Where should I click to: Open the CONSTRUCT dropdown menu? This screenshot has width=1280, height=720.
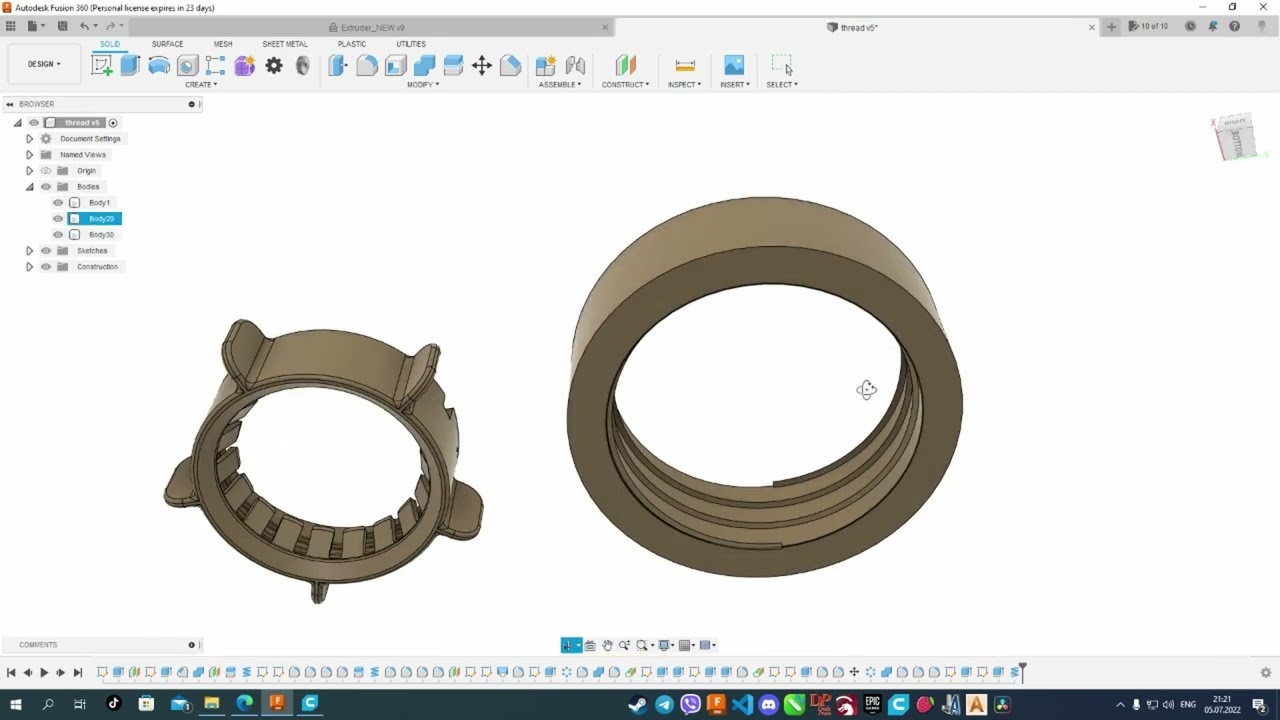(625, 85)
